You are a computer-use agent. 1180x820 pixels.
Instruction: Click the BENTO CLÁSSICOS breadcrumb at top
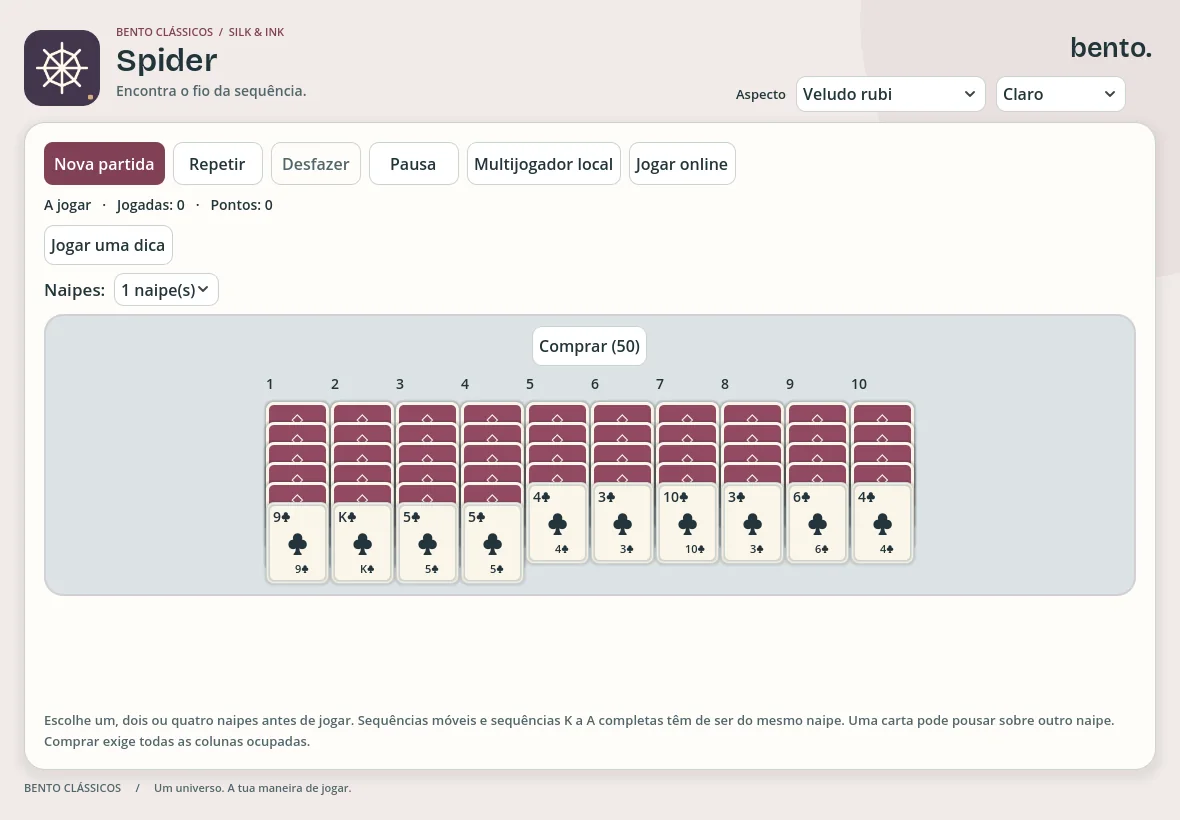[164, 32]
